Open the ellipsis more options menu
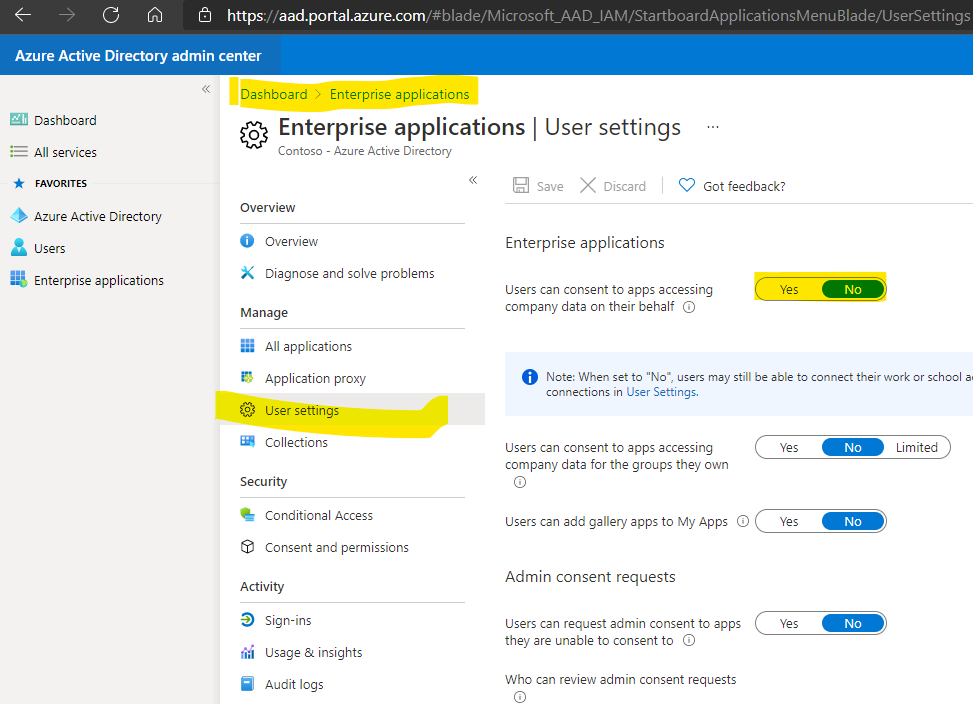The width and height of the screenshot is (973, 704). [713, 127]
